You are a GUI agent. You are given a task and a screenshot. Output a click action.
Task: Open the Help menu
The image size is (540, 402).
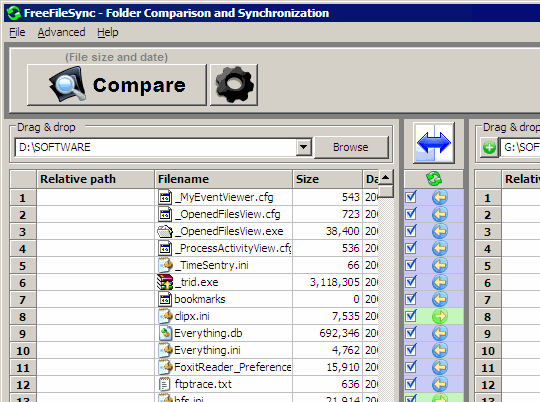pos(107,32)
